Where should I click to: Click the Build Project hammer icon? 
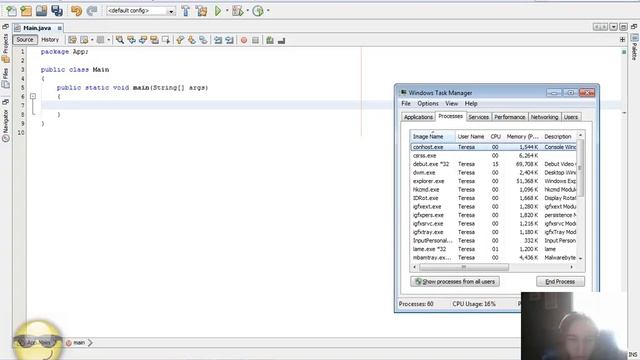[x=186, y=11]
